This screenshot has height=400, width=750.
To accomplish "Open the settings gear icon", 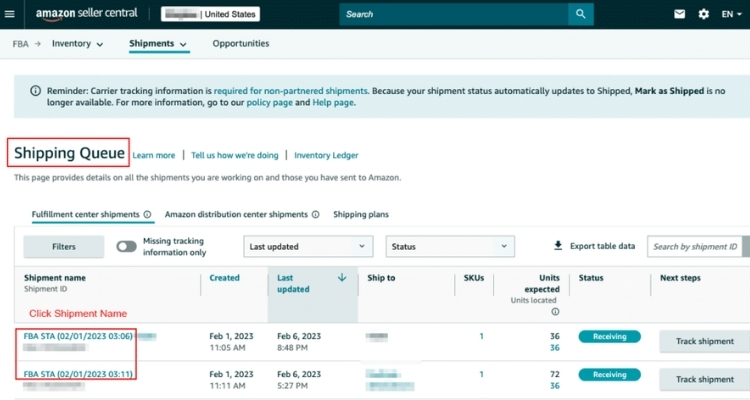I will pos(704,14).
